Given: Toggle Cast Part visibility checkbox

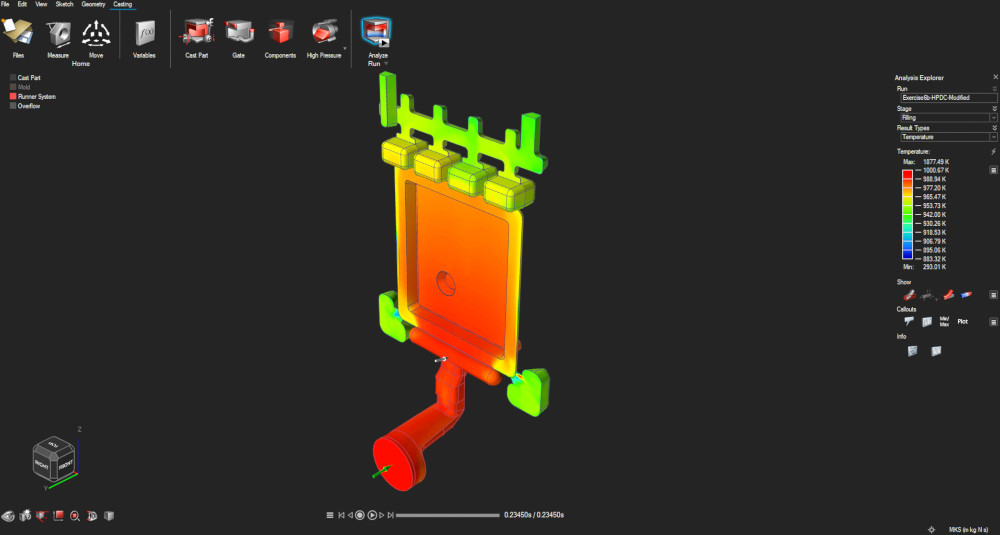Looking at the screenshot, I should coord(13,78).
